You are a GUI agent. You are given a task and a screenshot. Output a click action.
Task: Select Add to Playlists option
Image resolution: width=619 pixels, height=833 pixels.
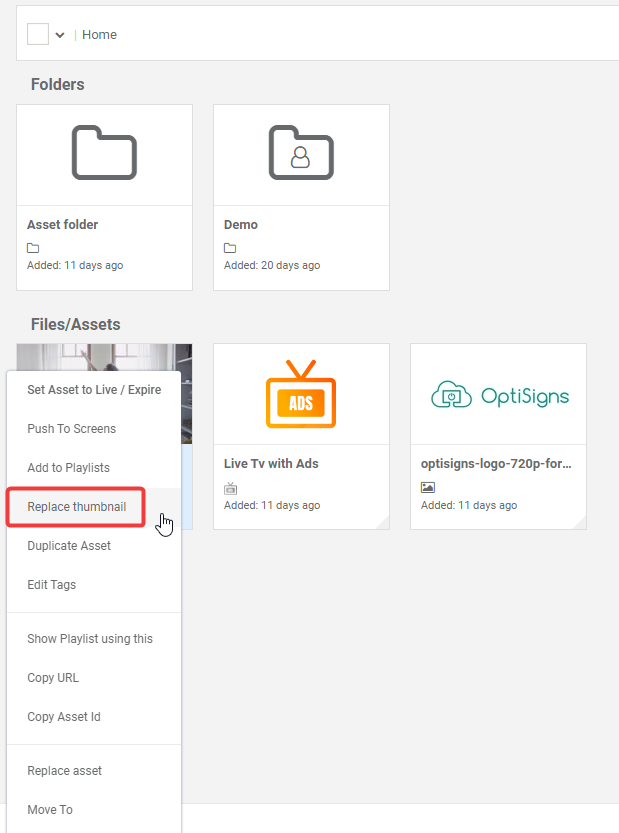(x=69, y=468)
